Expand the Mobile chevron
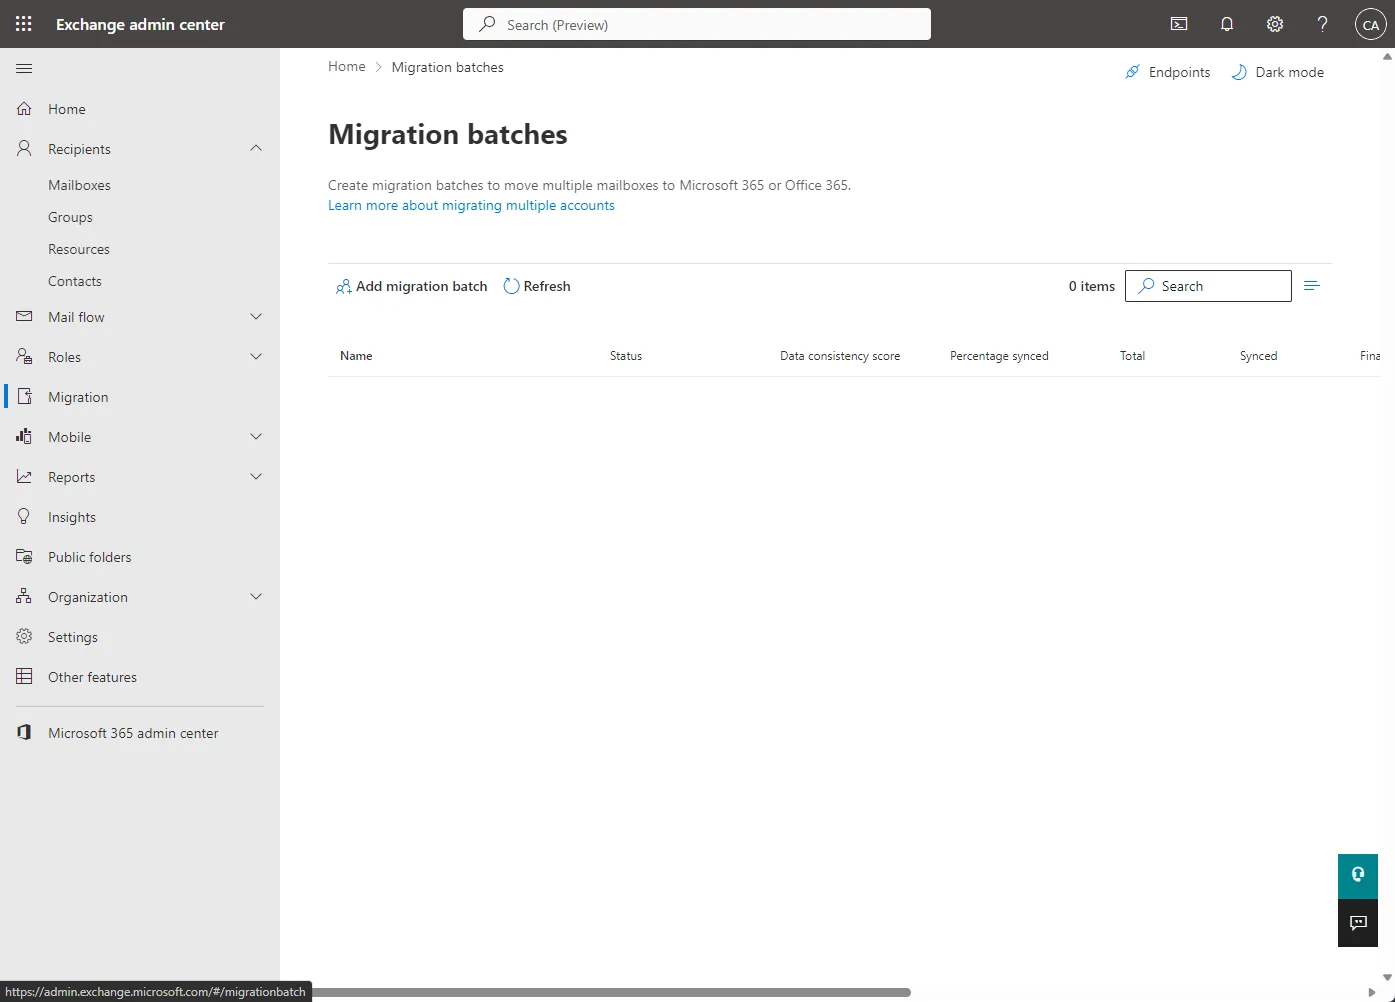This screenshot has width=1395, height=1002. (256, 436)
